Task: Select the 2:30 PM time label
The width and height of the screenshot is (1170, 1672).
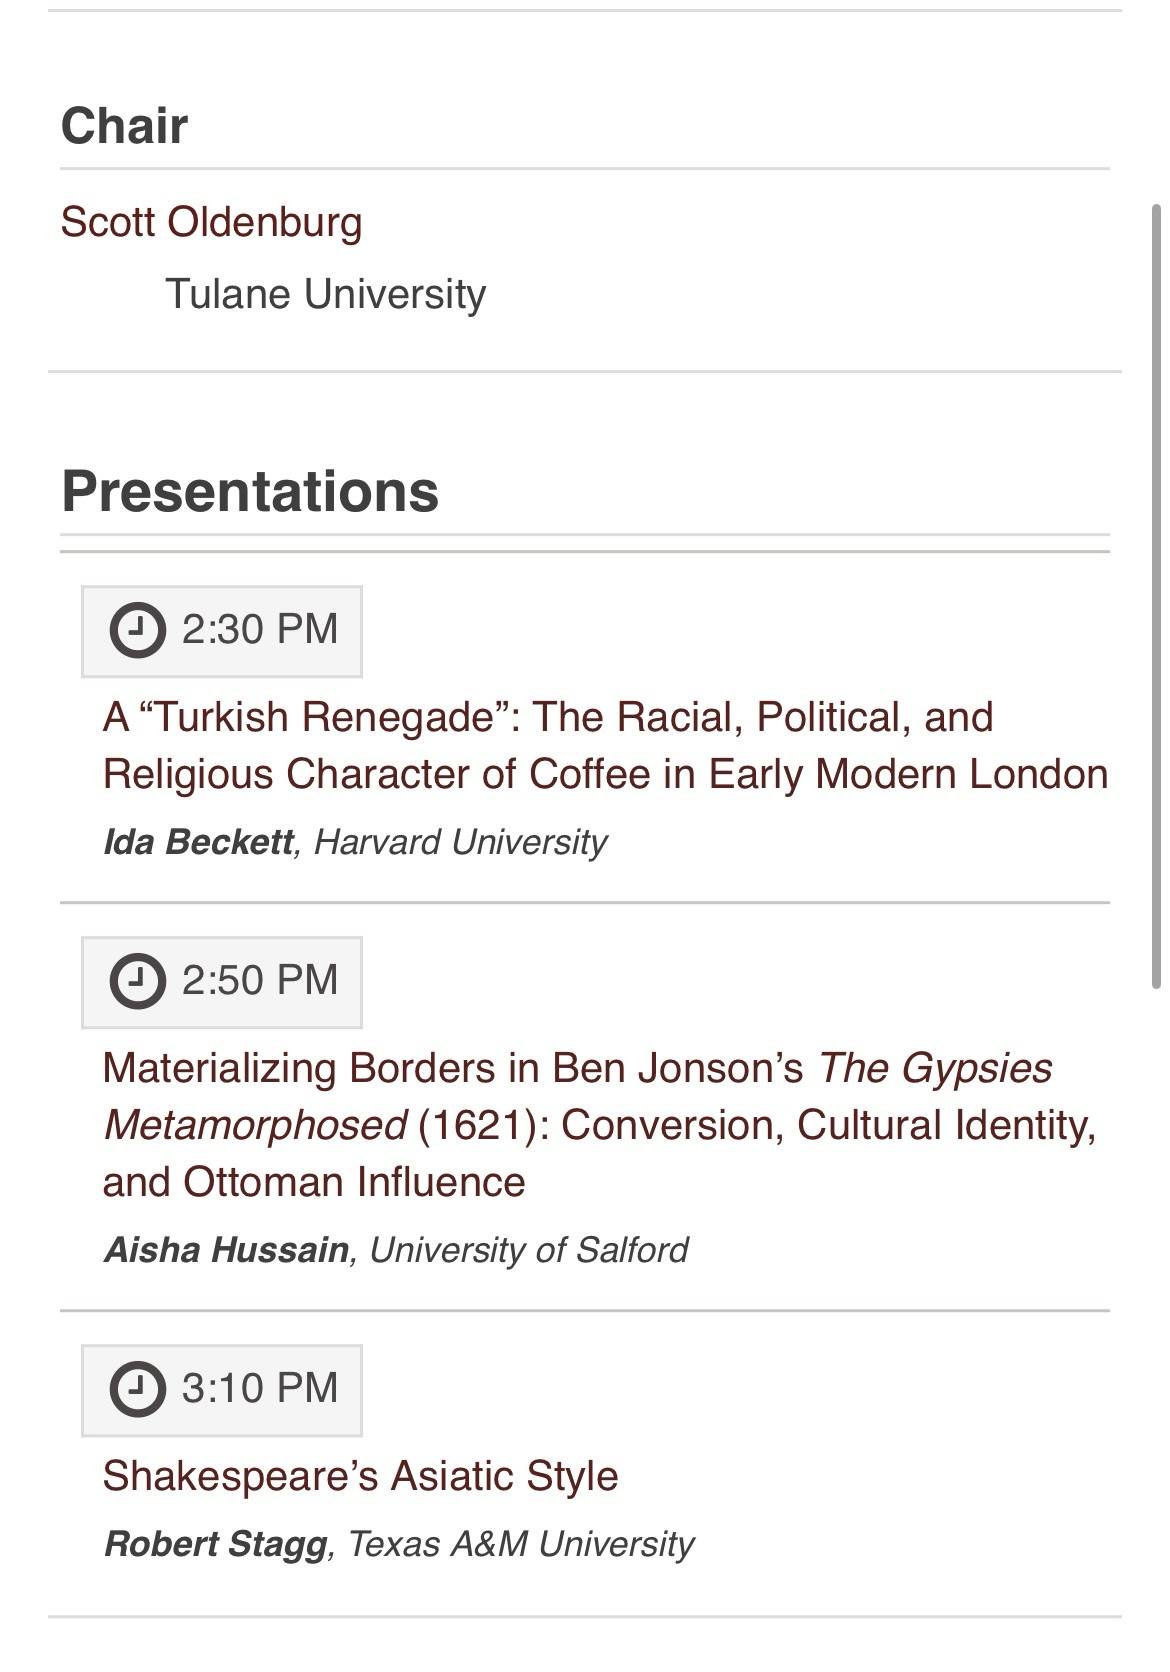Action: coord(260,630)
